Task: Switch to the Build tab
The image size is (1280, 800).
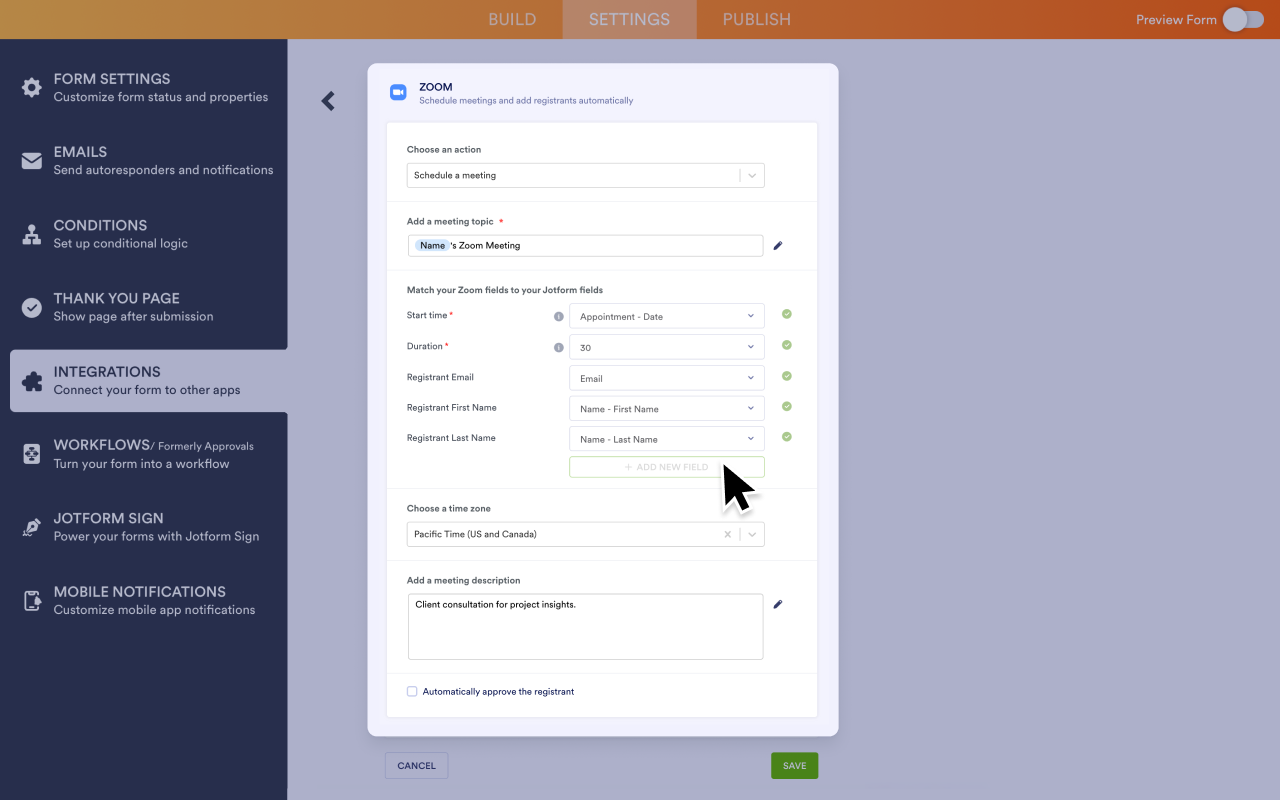Action: [x=512, y=19]
